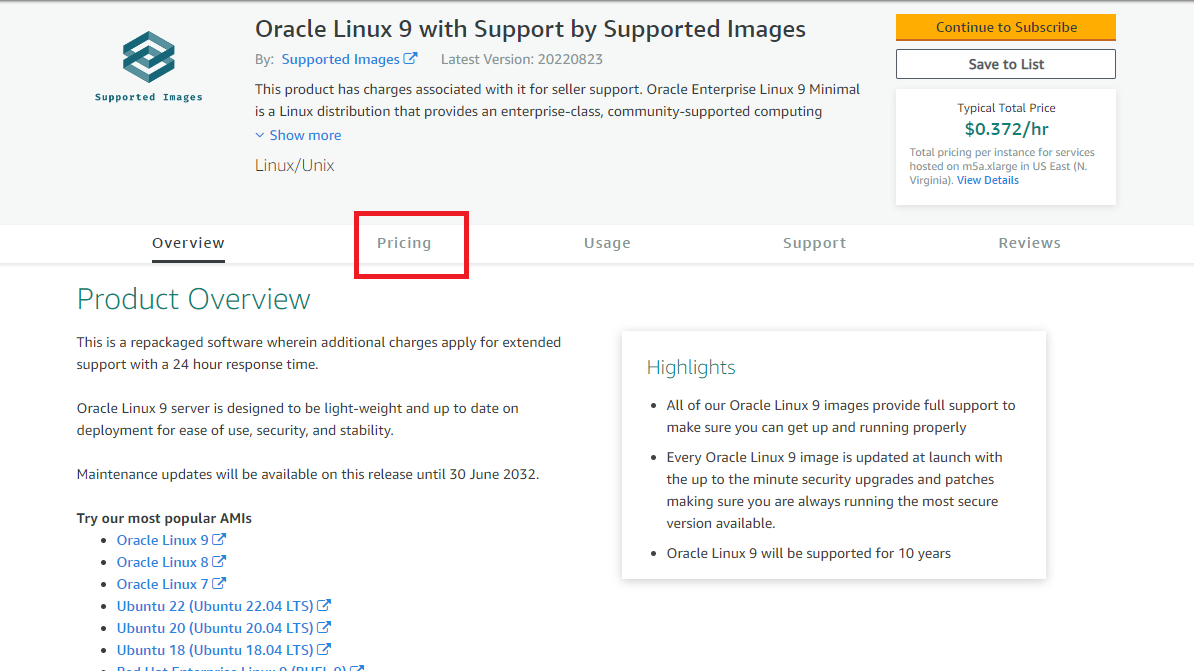Image resolution: width=1194 pixels, height=671 pixels.
Task: Open the Usage tab
Action: click(x=607, y=243)
